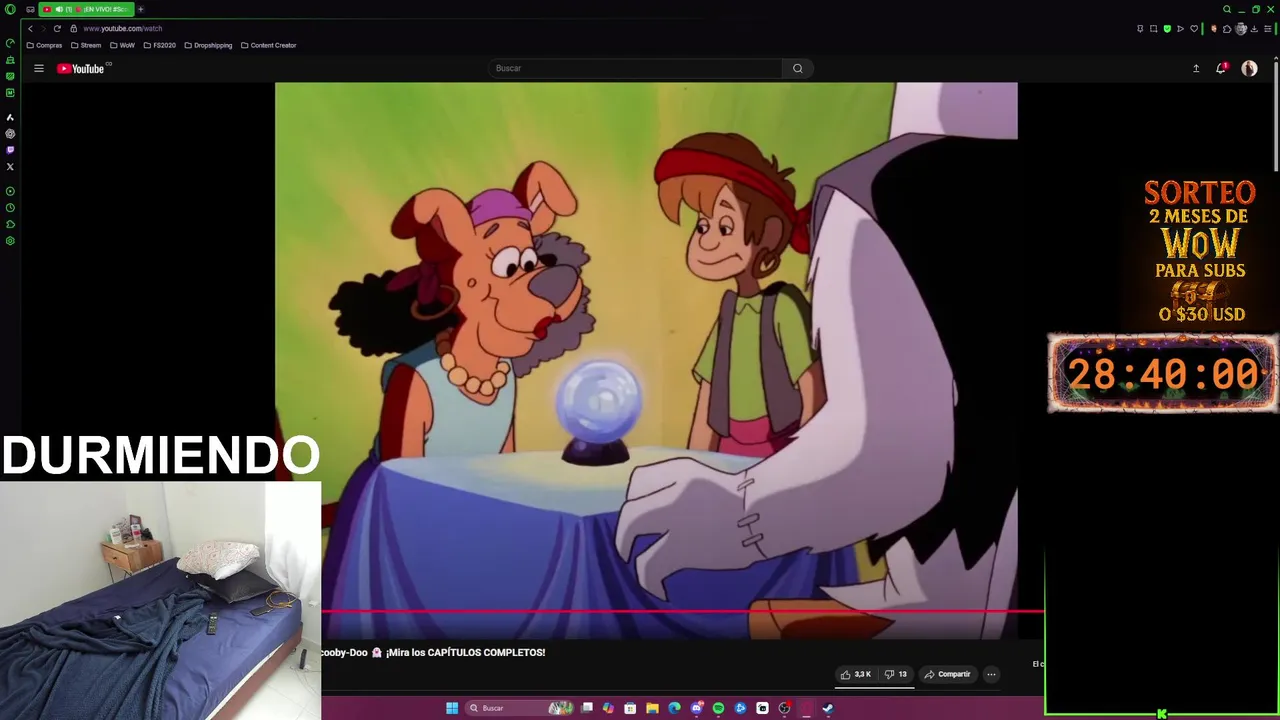Open GX Control speedometer in sidebar

(x=10, y=43)
